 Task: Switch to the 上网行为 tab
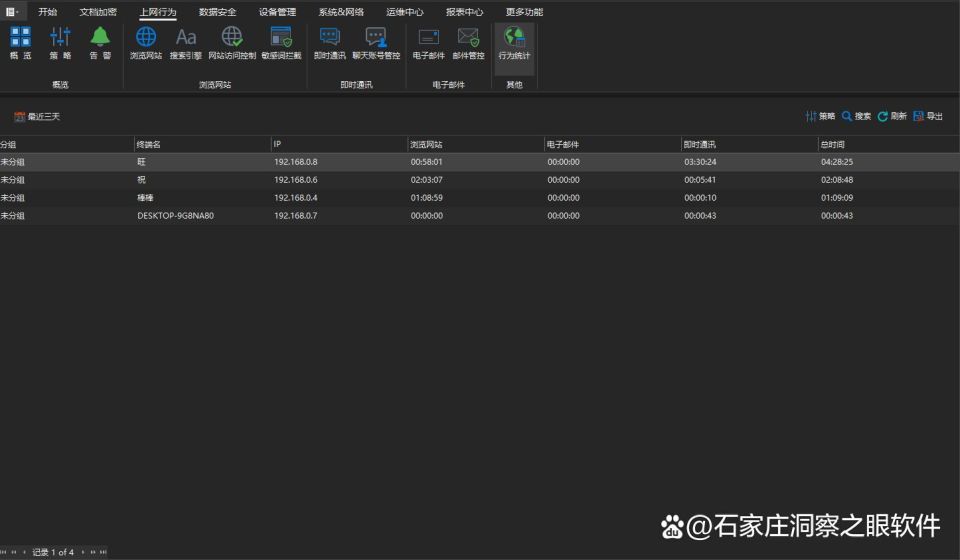(x=158, y=12)
